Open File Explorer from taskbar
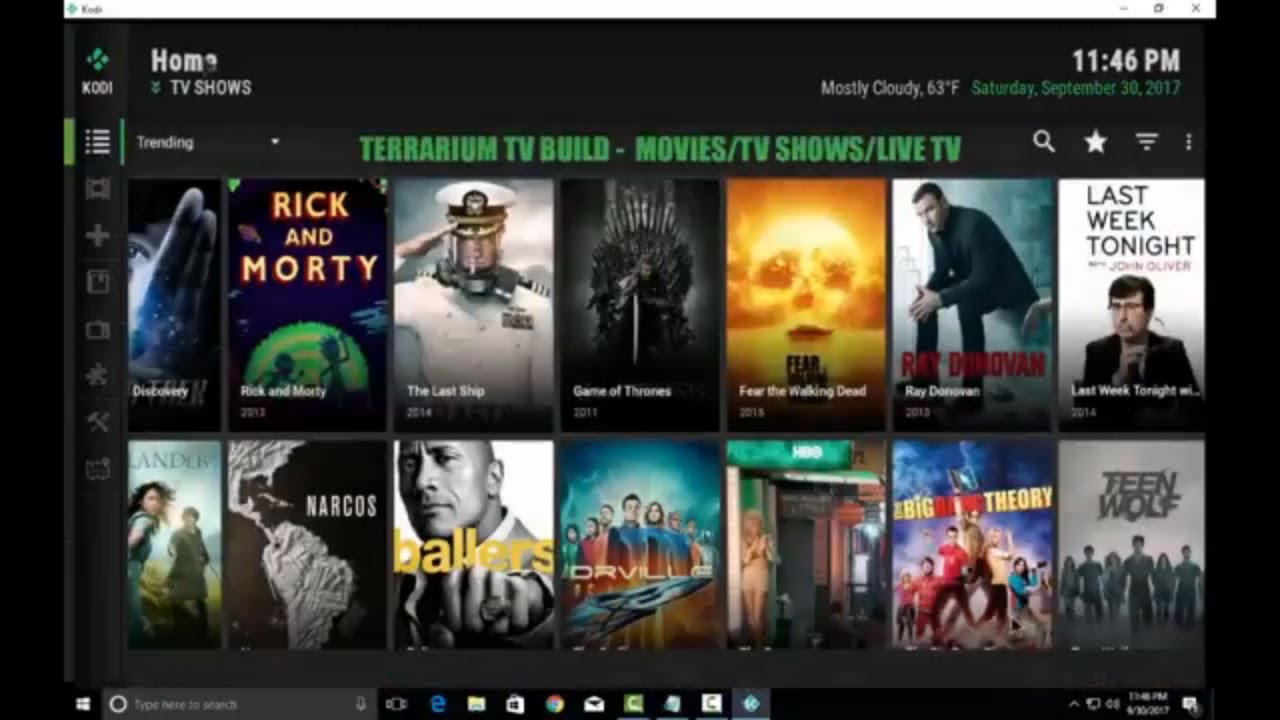Screen dimensions: 1280x720 pos(476,704)
